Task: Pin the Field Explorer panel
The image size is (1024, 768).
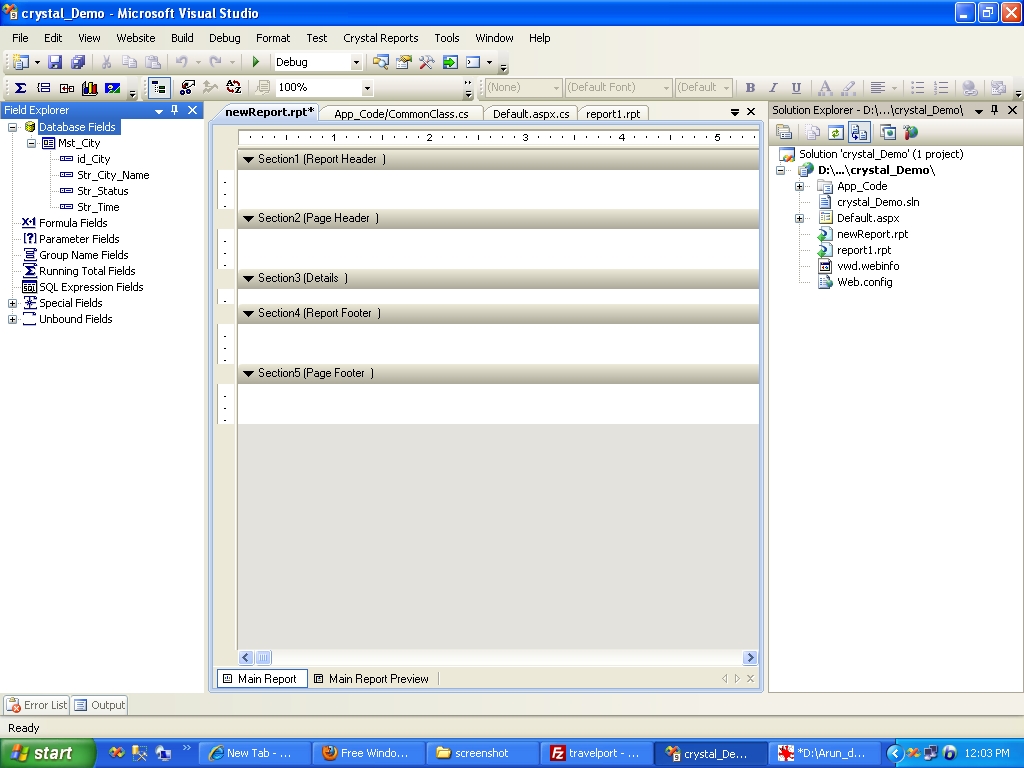Action: click(x=176, y=110)
